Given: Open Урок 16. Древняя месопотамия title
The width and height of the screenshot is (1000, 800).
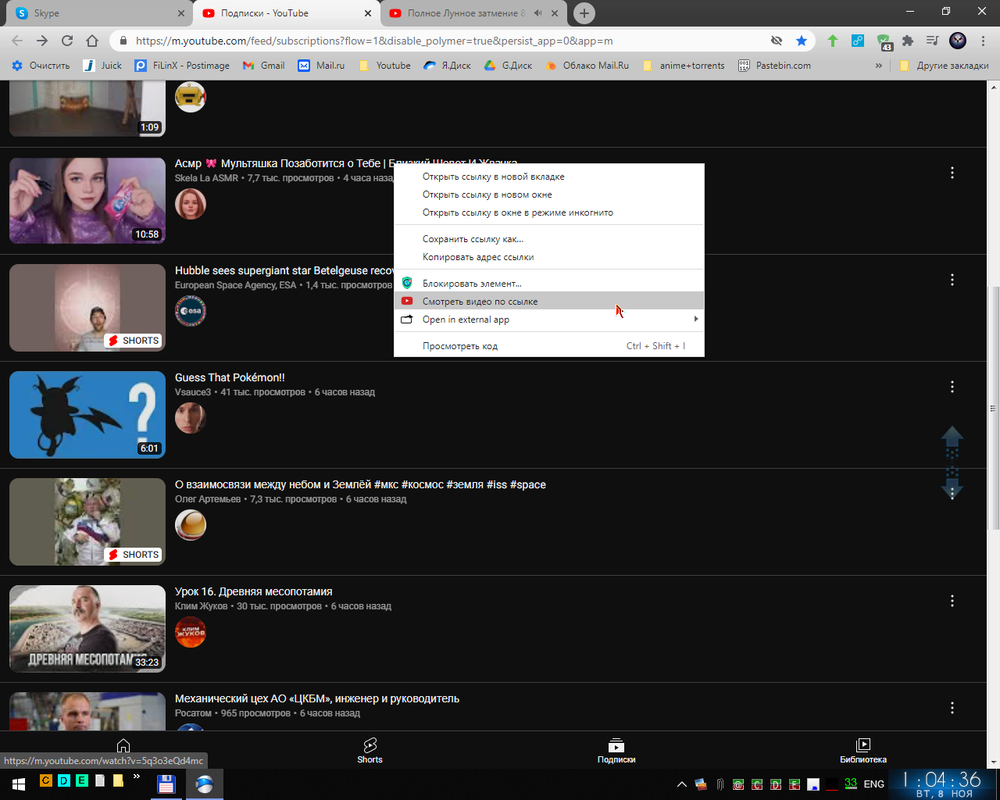Looking at the screenshot, I should click(x=253, y=592).
